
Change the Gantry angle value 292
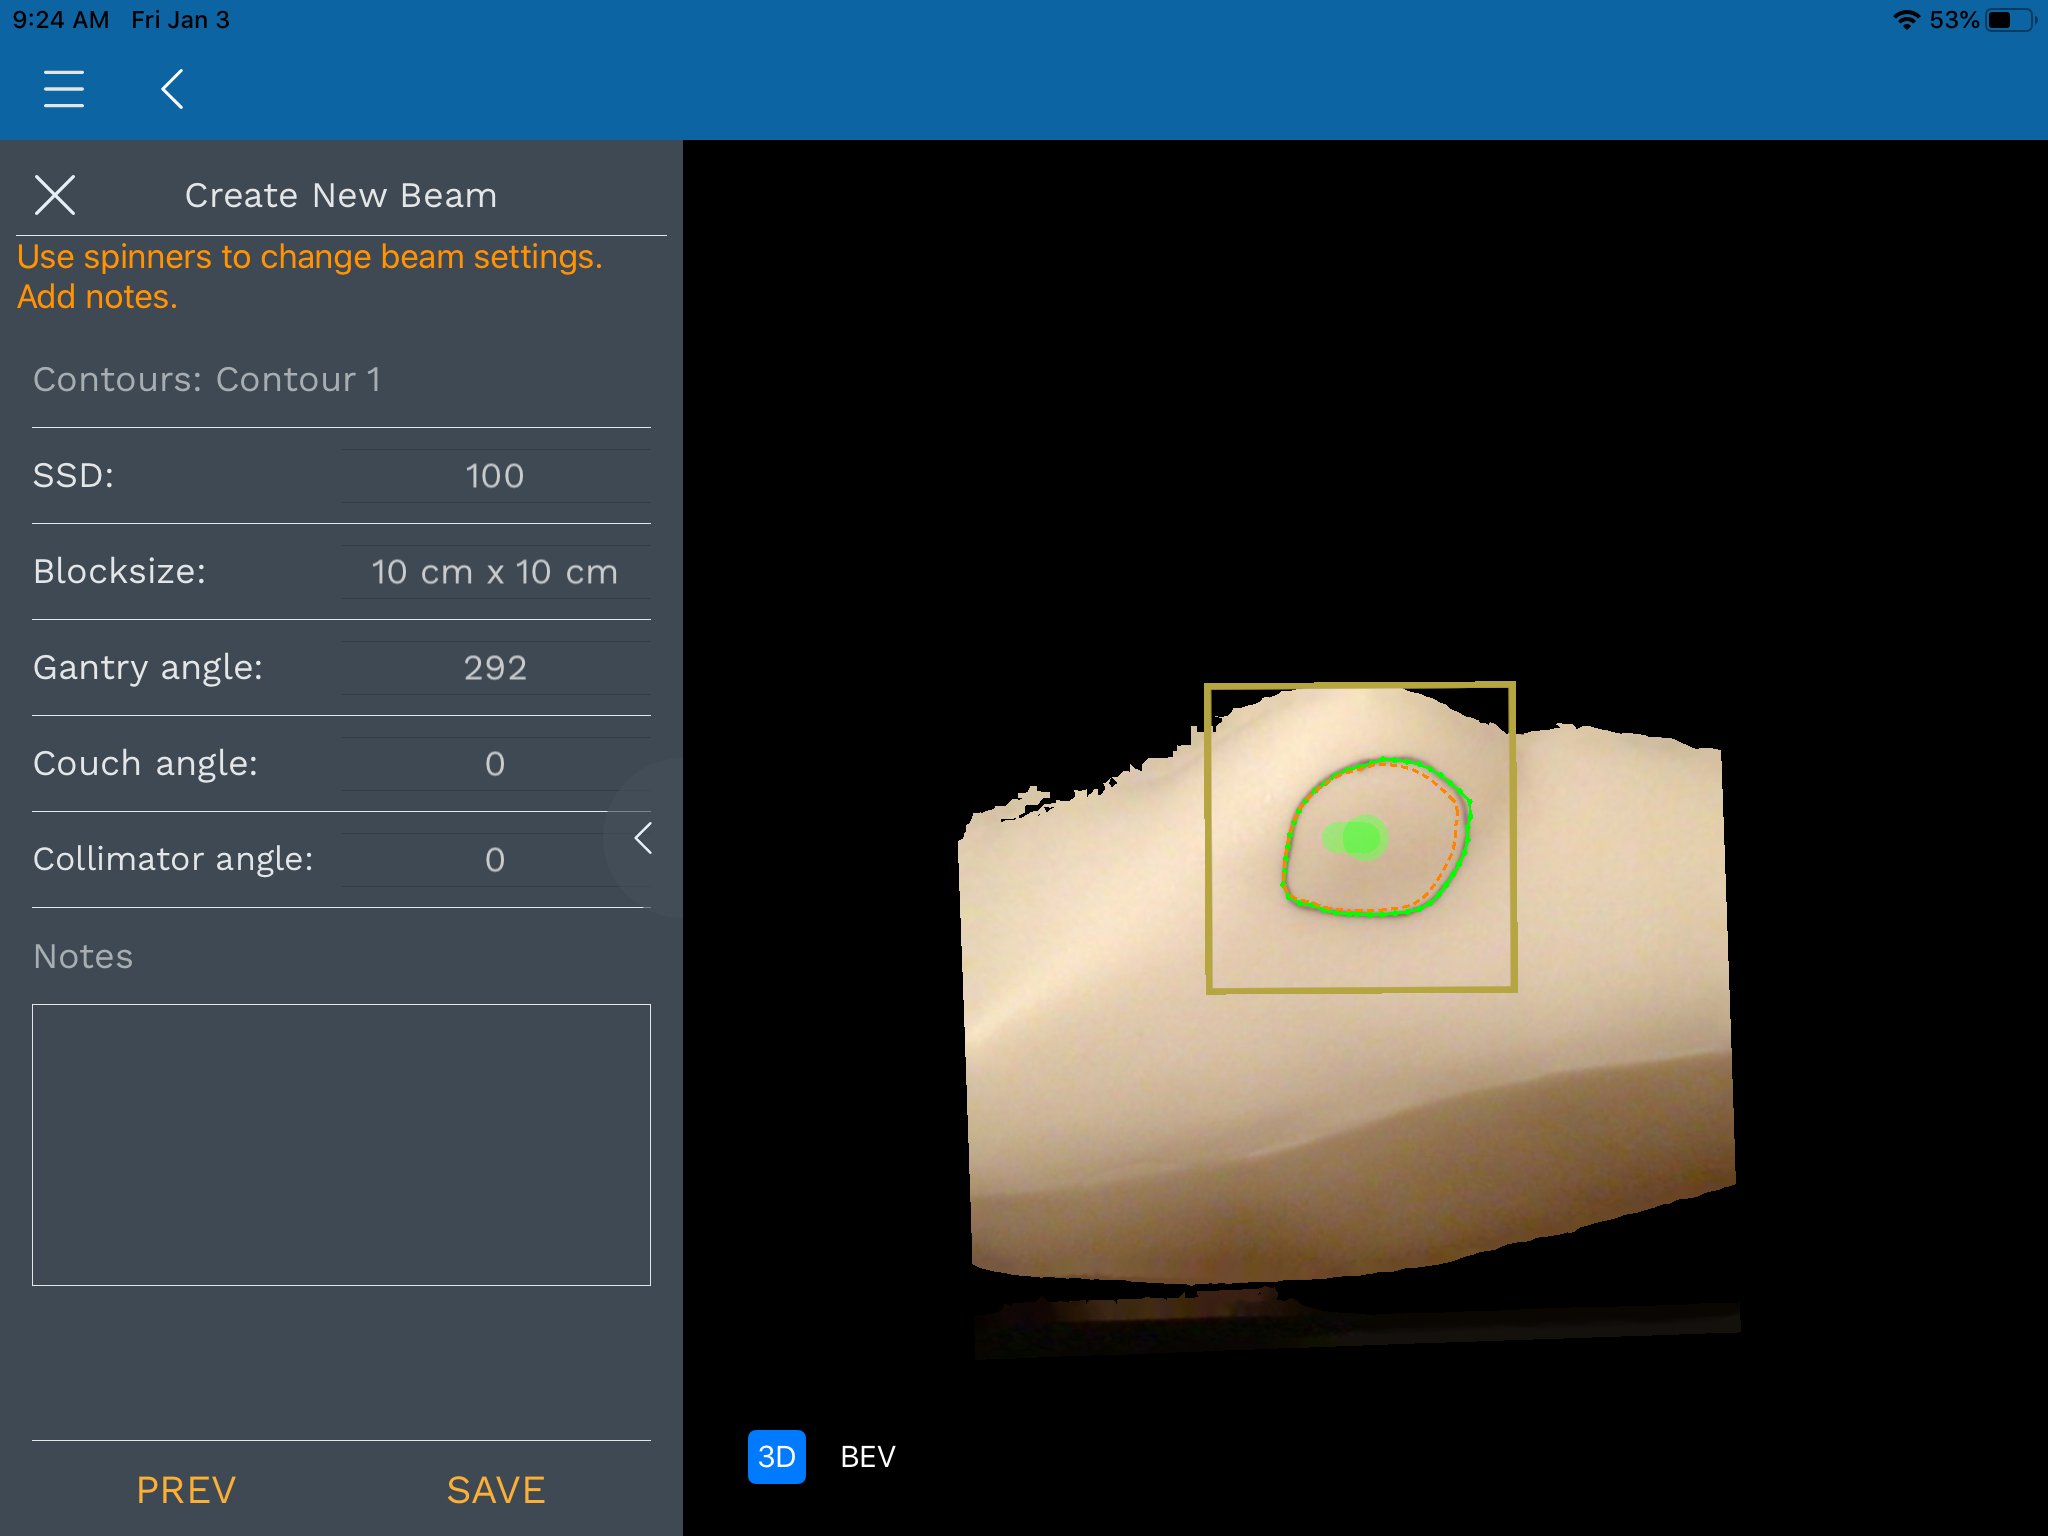tap(495, 668)
